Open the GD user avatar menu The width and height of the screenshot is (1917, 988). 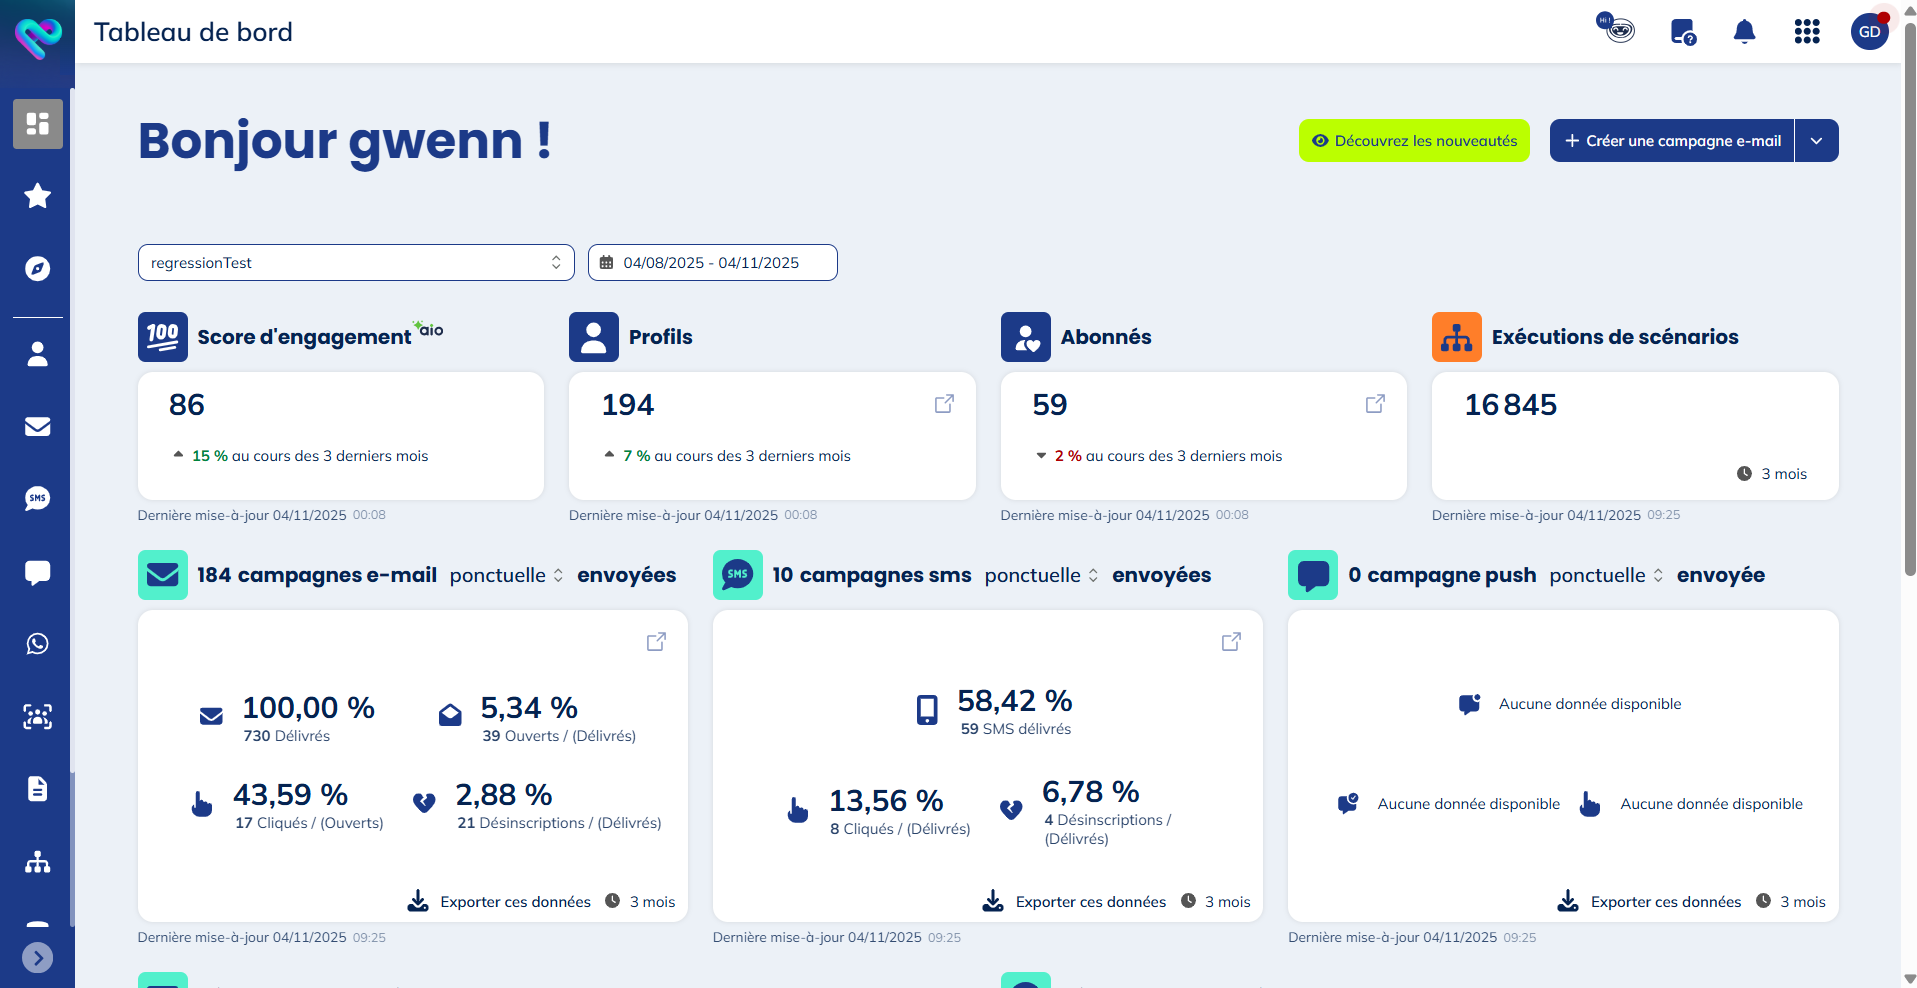point(1869,32)
